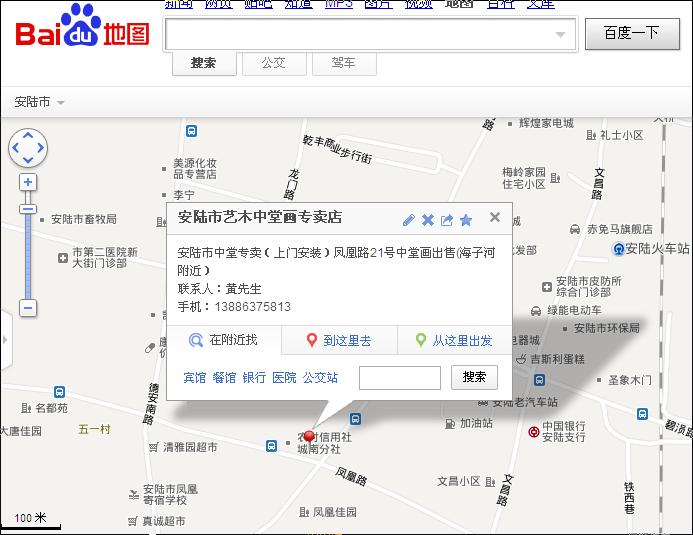Select the 公交 transit tab

274,64
